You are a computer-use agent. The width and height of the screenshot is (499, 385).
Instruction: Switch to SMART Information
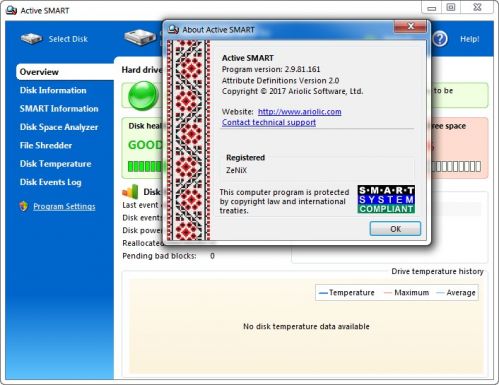click(59, 109)
